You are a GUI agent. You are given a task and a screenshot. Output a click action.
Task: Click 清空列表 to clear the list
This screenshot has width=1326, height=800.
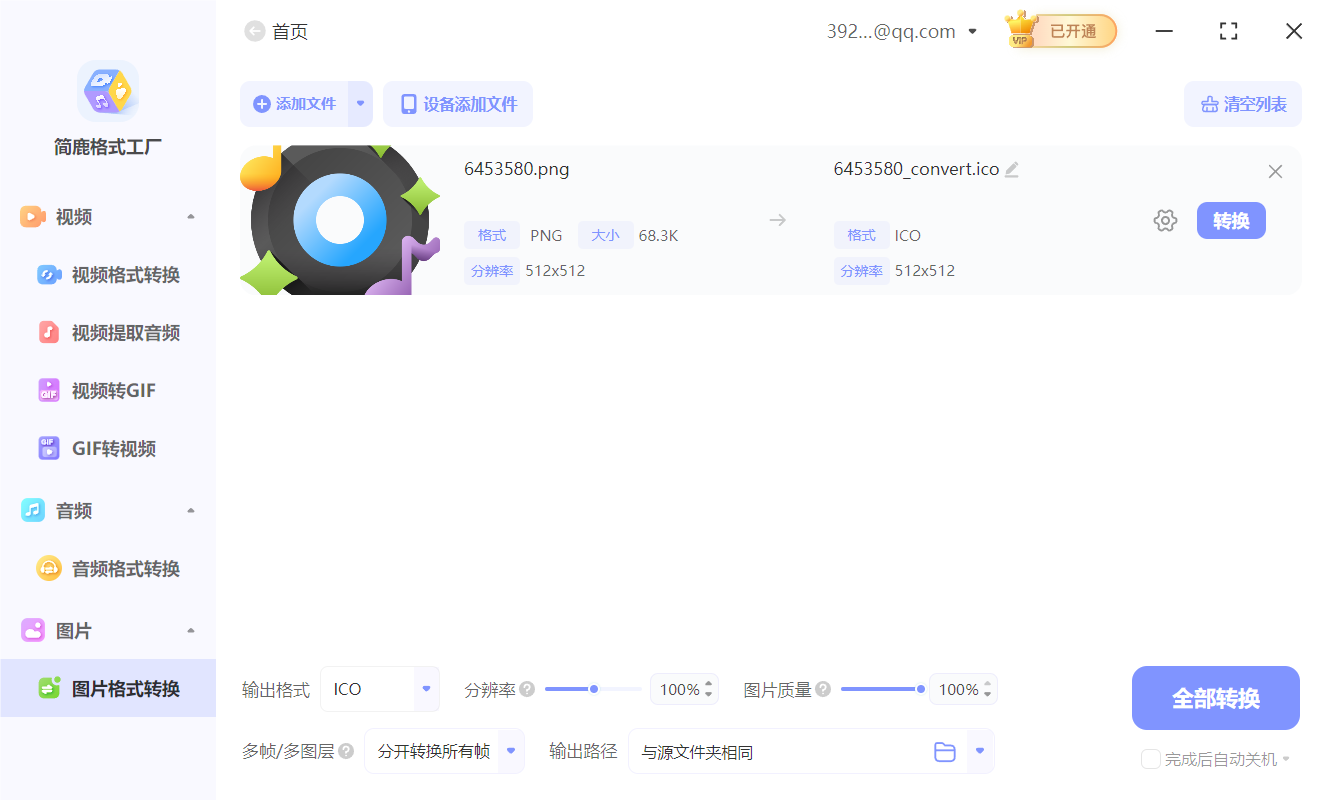tap(1243, 103)
